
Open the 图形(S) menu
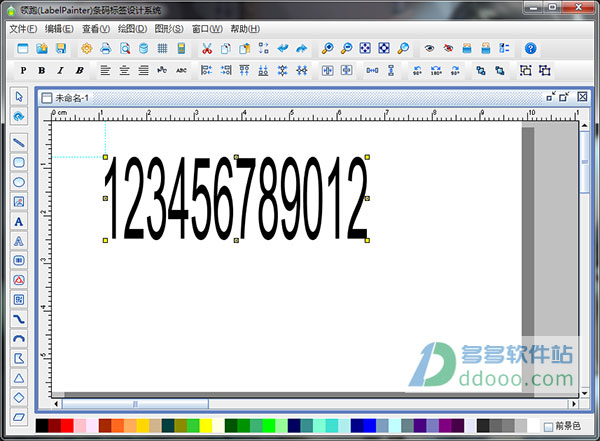(x=169, y=29)
